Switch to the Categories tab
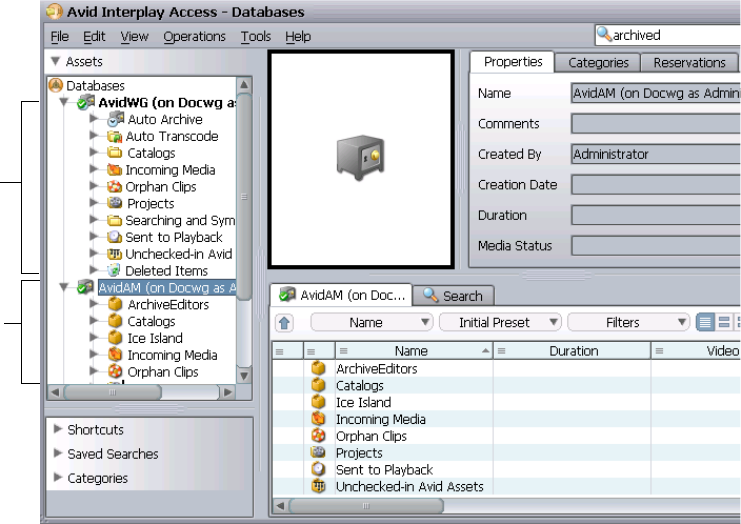 [x=598, y=62]
